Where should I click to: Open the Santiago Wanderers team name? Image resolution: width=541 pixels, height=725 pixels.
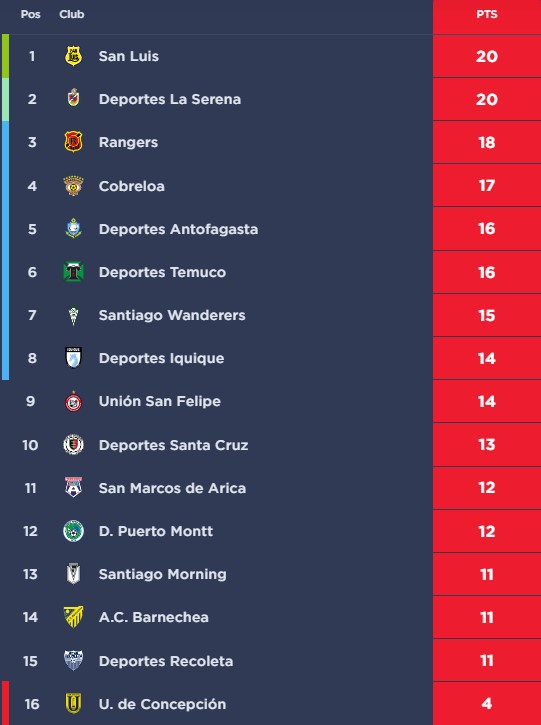(x=172, y=315)
